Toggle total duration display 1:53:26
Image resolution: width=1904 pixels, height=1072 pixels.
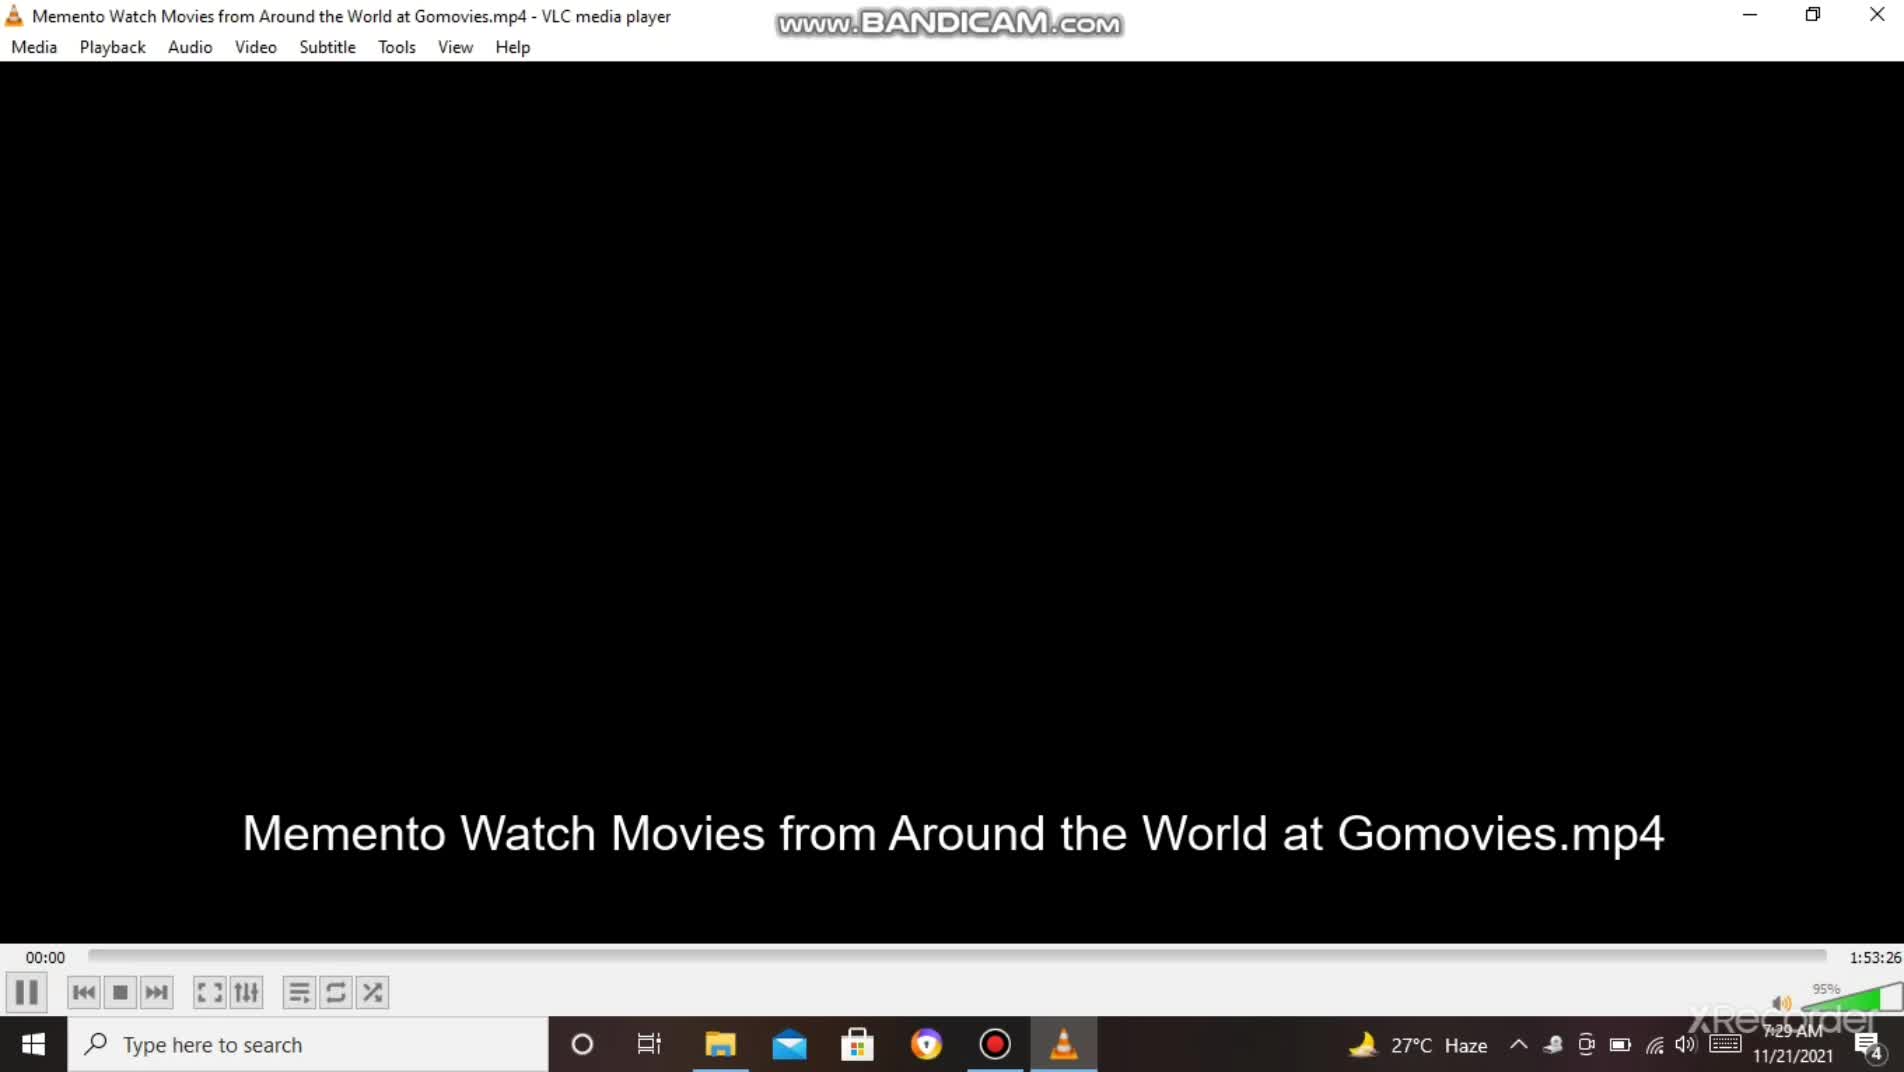[x=1874, y=957]
